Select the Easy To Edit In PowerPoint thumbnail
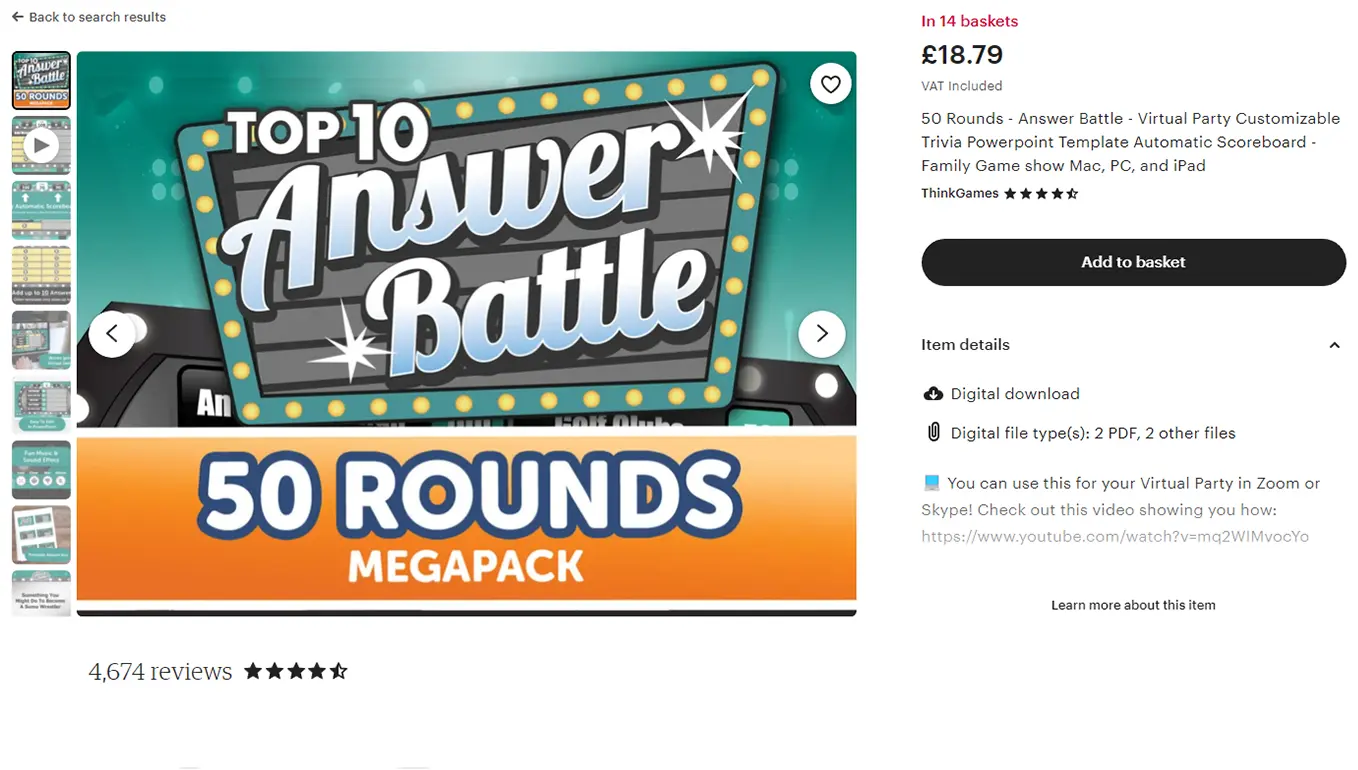 click(41, 405)
